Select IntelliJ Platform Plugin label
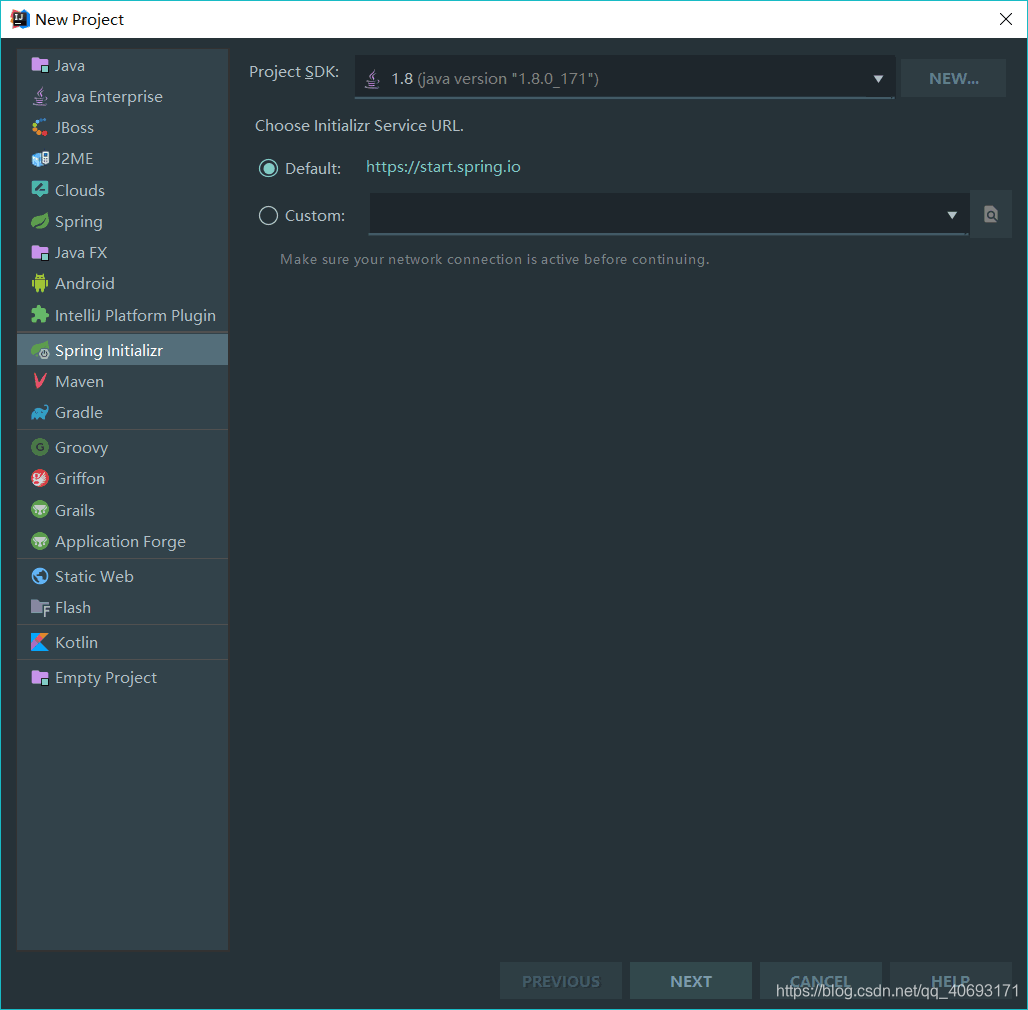 coord(135,316)
